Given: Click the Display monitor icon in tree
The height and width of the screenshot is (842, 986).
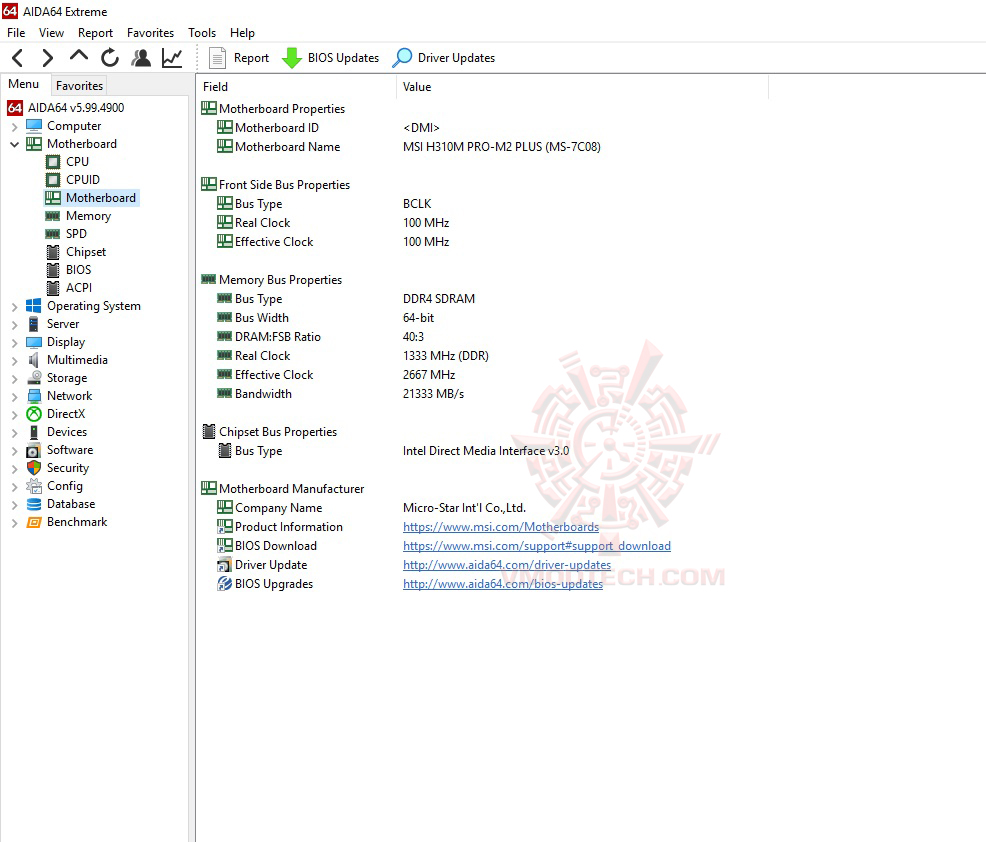Looking at the screenshot, I should (x=34, y=342).
